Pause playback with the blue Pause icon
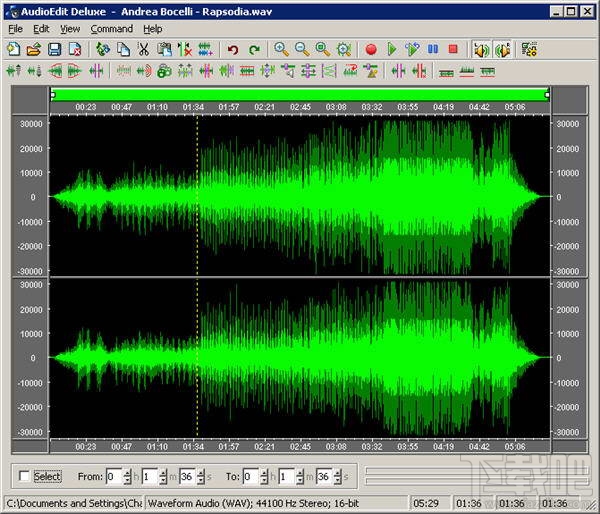600x514 pixels. click(x=433, y=49)
